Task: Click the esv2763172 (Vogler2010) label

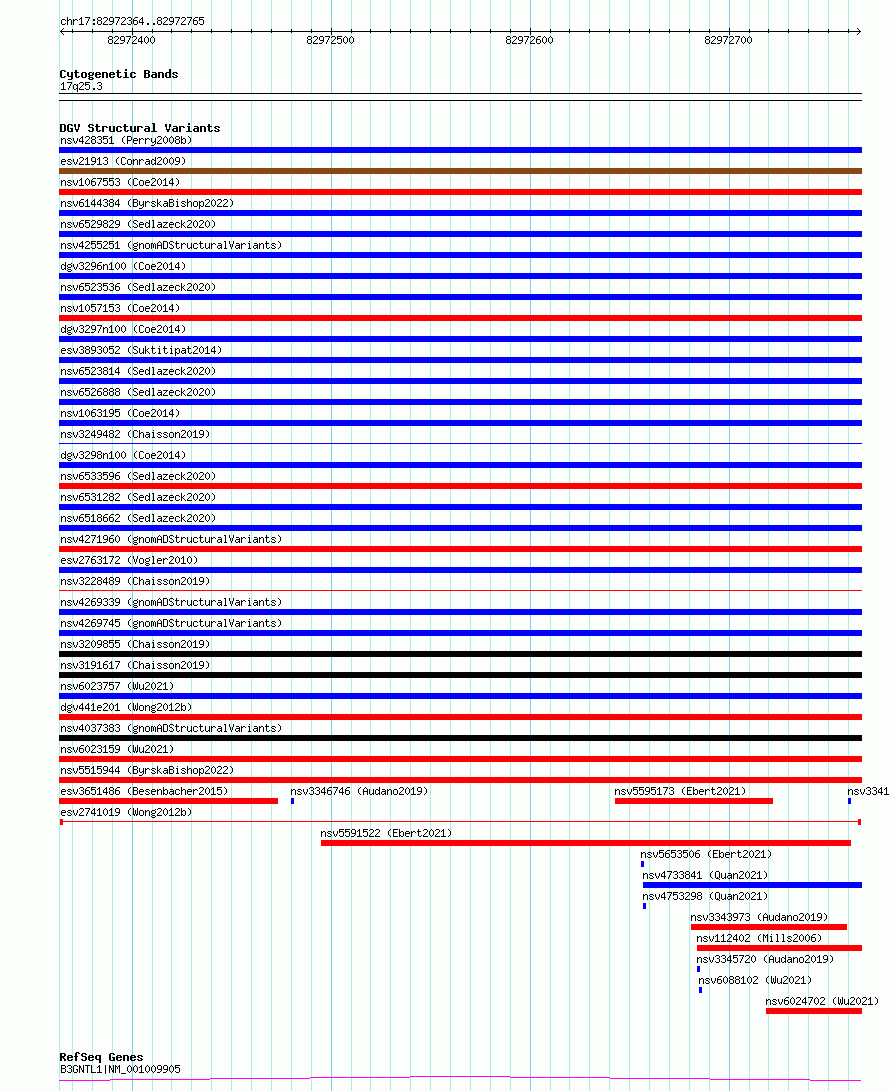Action: click(129, 560)
